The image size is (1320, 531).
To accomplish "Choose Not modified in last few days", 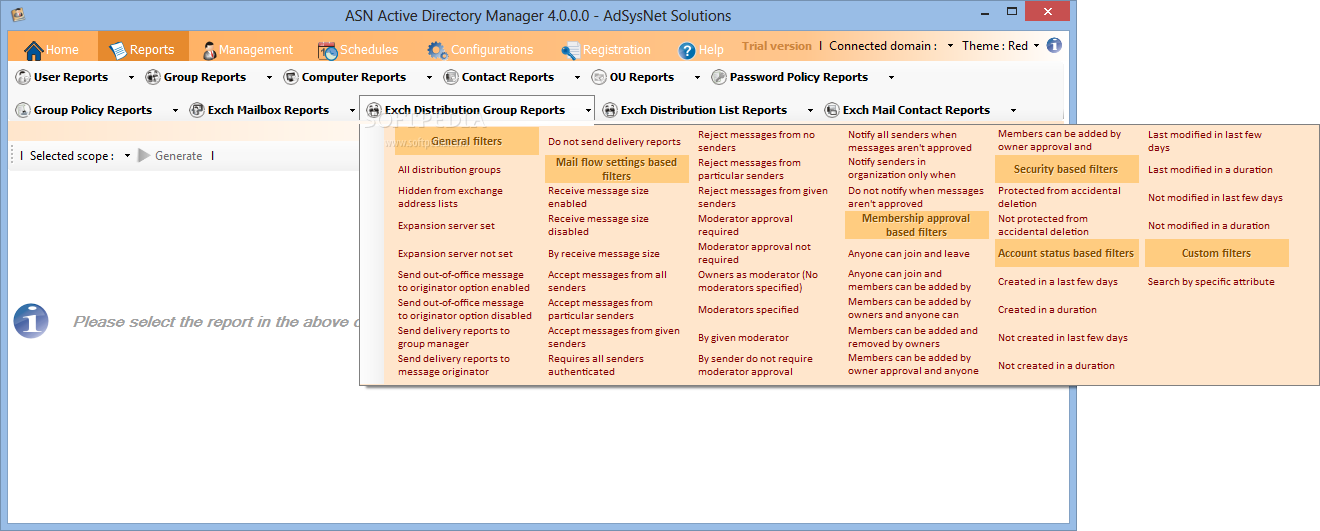I will [x=1215, y=198].
